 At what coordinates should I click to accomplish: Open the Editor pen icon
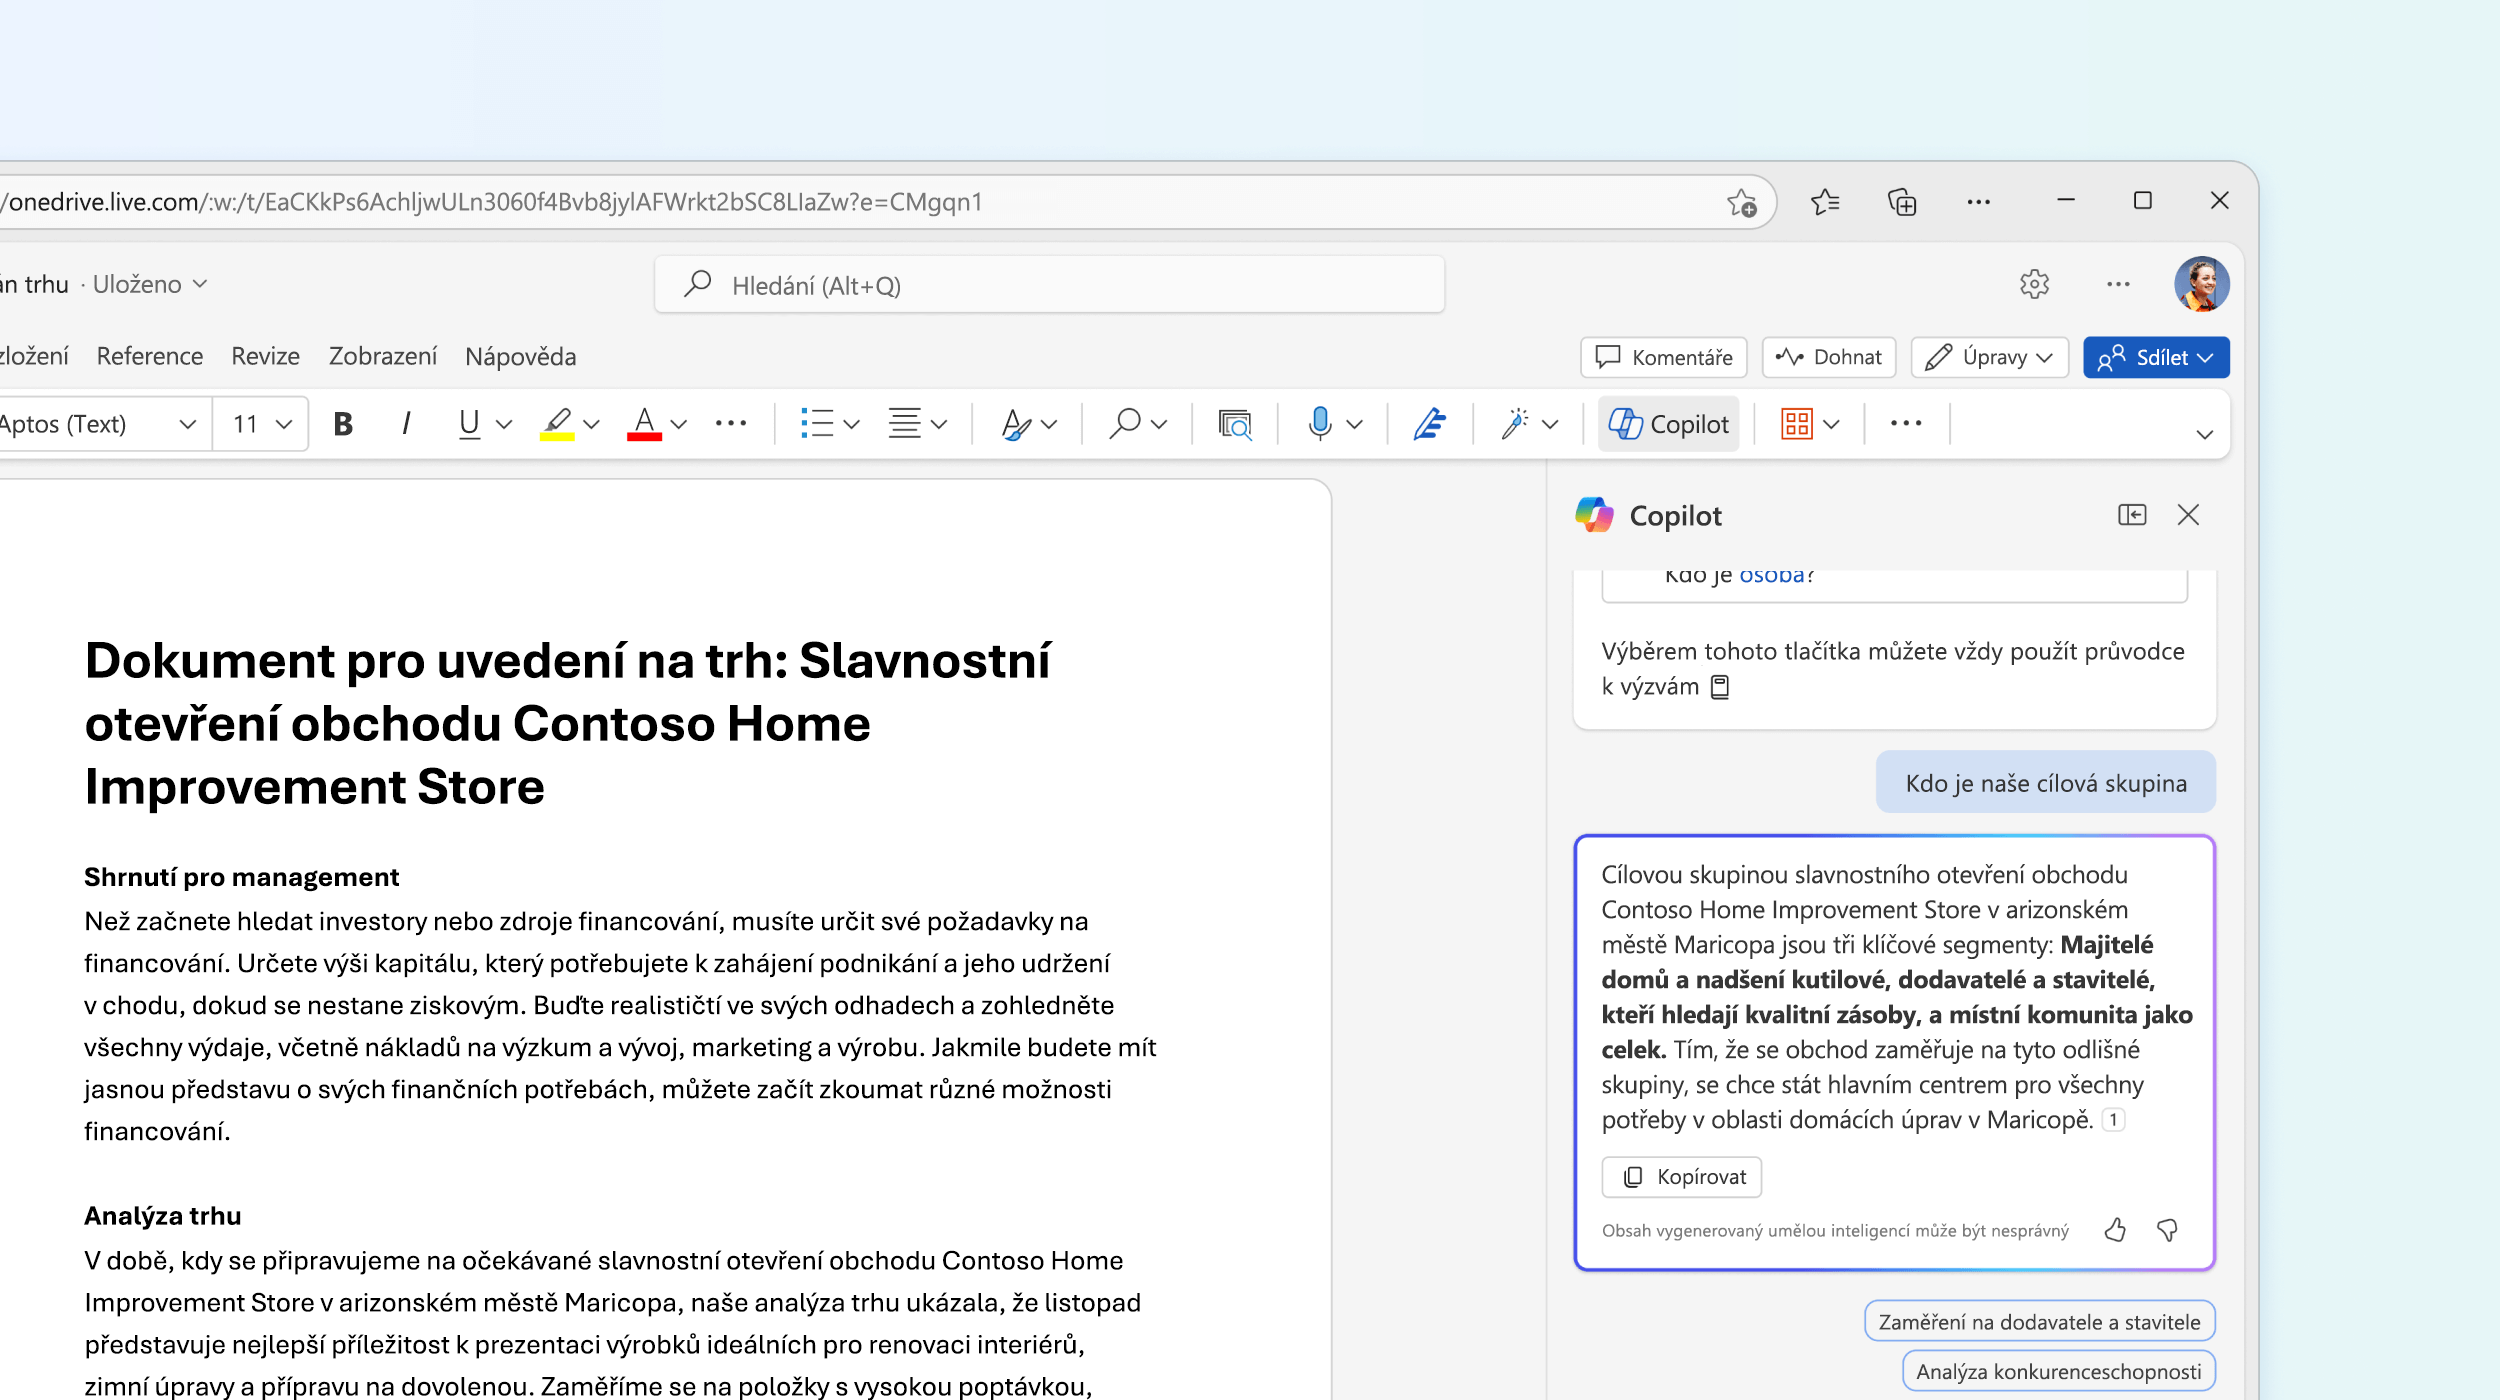[x=1430, y=424]
